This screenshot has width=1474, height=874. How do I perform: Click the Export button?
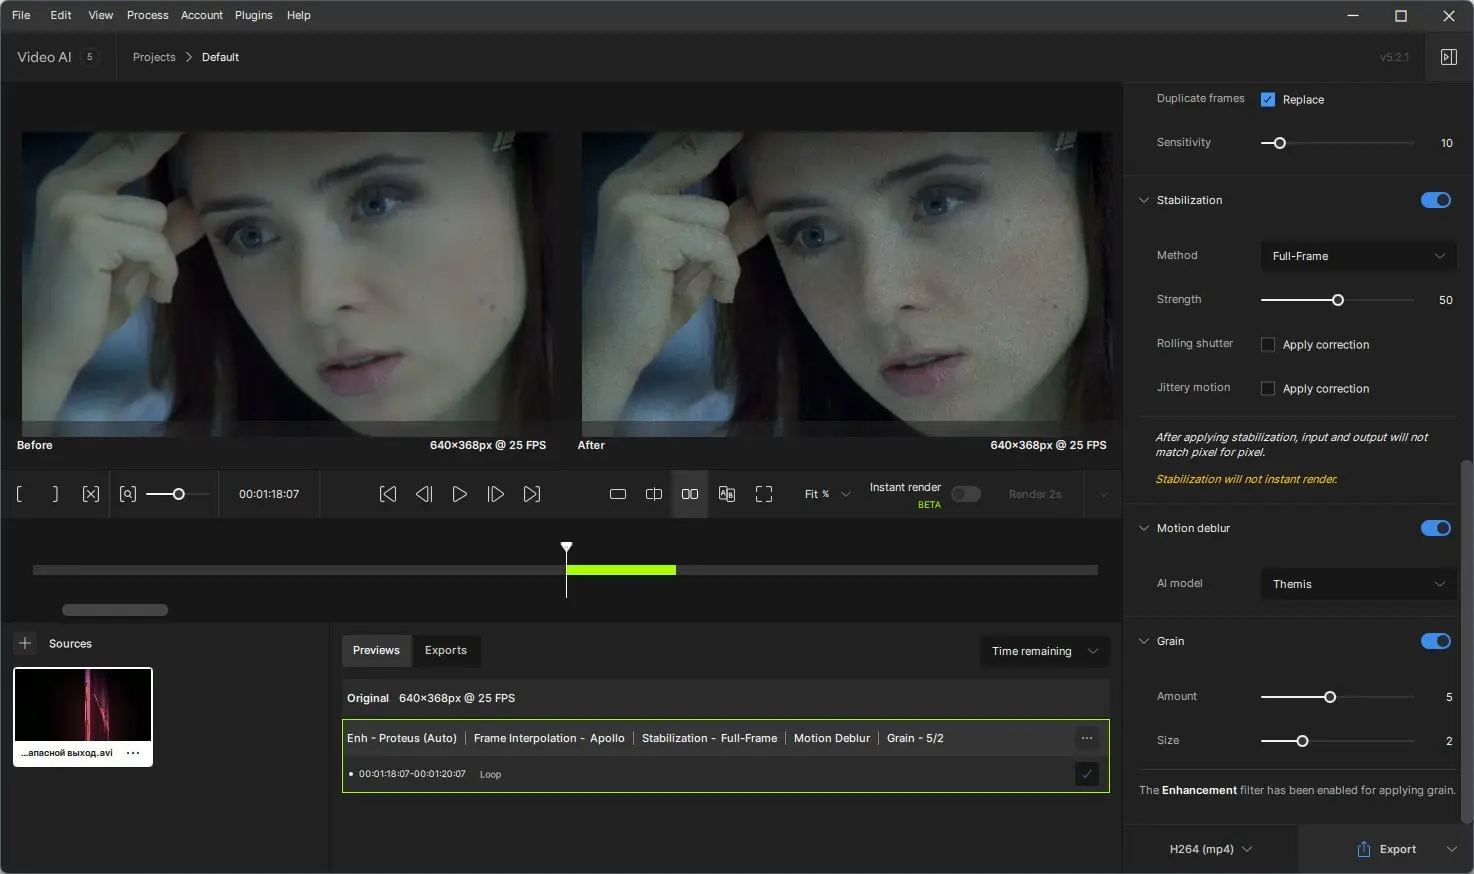click(1387, 849)
